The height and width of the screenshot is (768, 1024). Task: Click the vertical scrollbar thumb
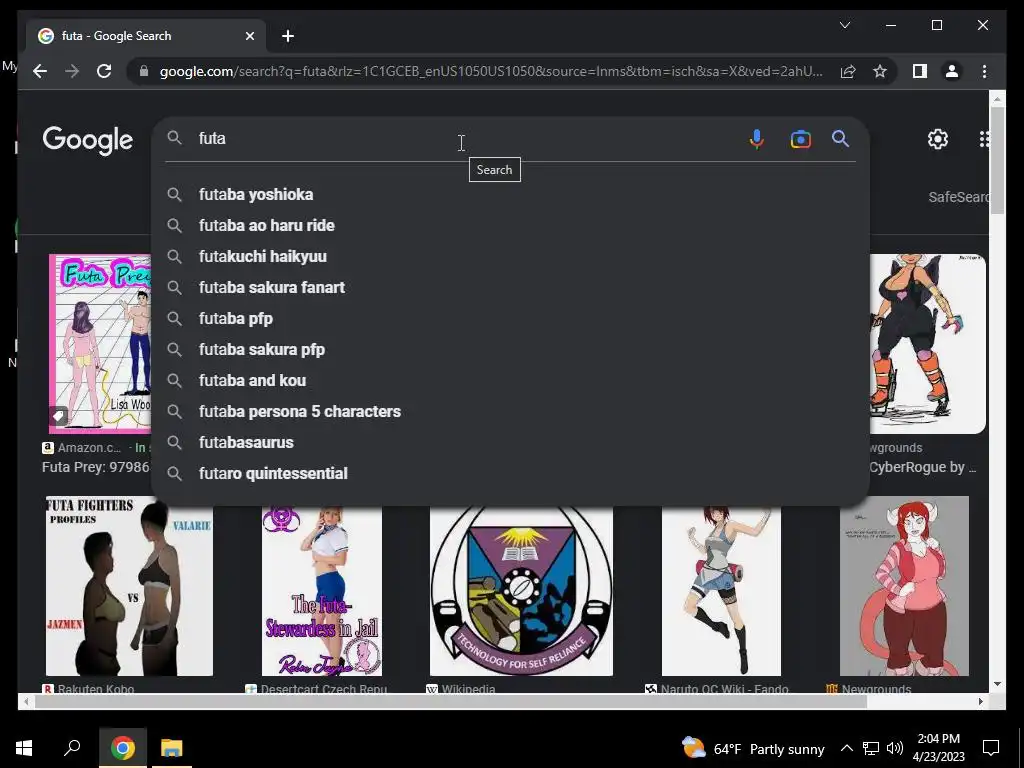pos(997,160)
